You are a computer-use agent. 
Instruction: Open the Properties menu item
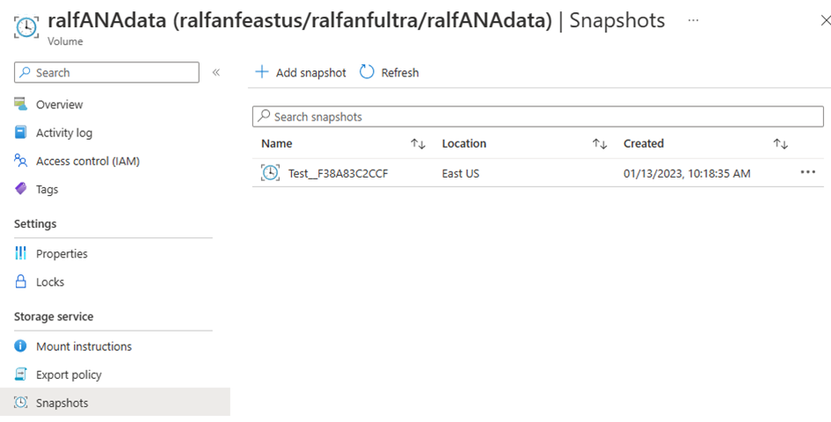tap(62, 254)
